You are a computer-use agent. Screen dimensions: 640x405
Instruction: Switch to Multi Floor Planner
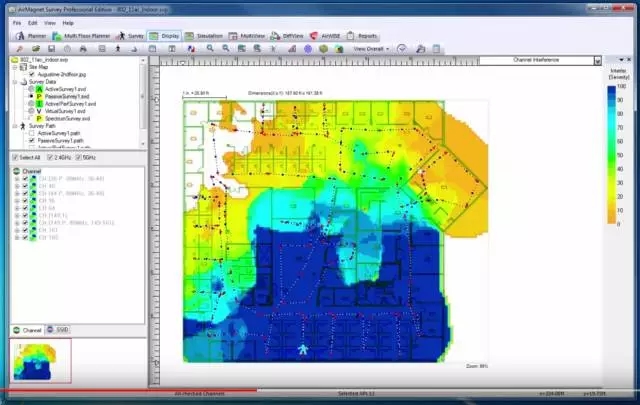tap(82, 34)
